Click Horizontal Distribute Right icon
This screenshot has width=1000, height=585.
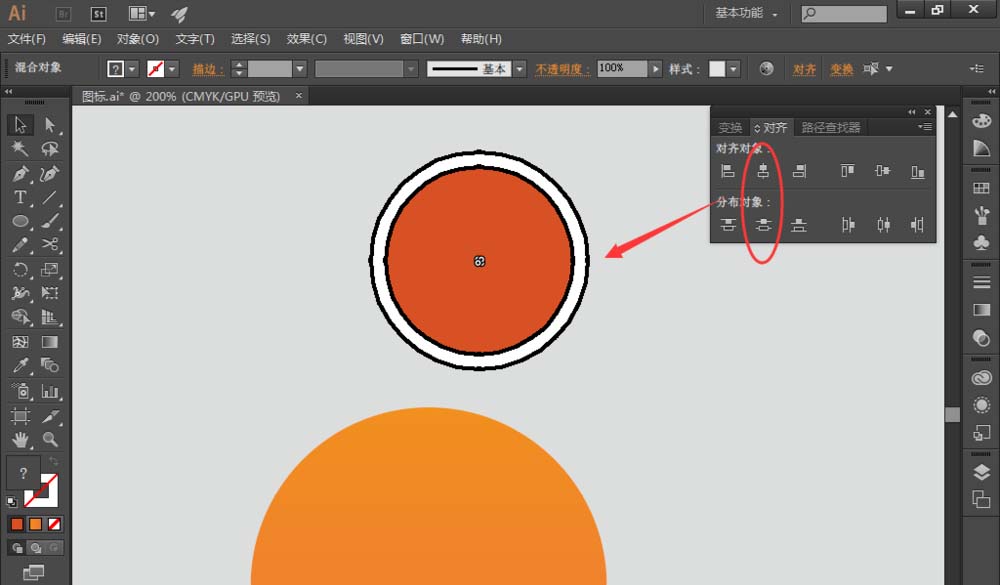tap(918, 225)
